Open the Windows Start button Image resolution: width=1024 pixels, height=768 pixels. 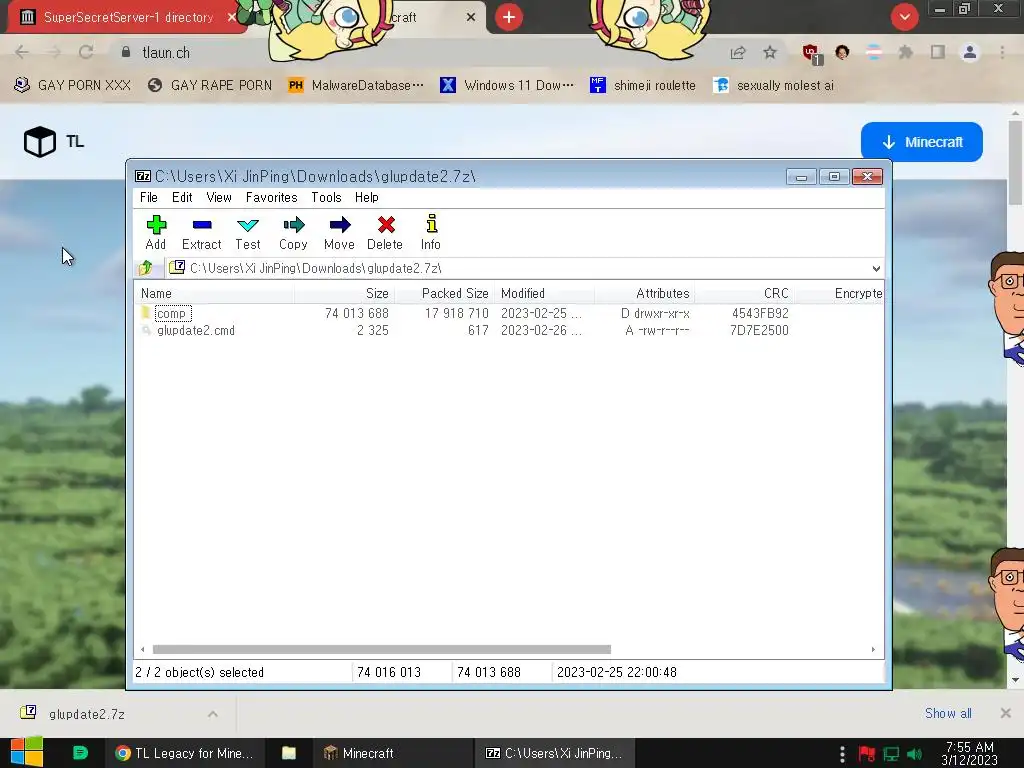click(27, 753)
